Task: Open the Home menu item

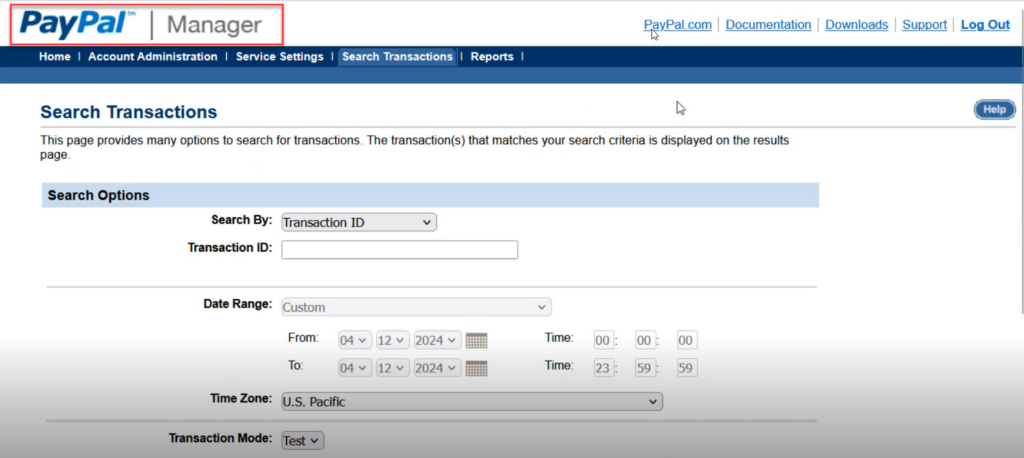Action: 55,57
